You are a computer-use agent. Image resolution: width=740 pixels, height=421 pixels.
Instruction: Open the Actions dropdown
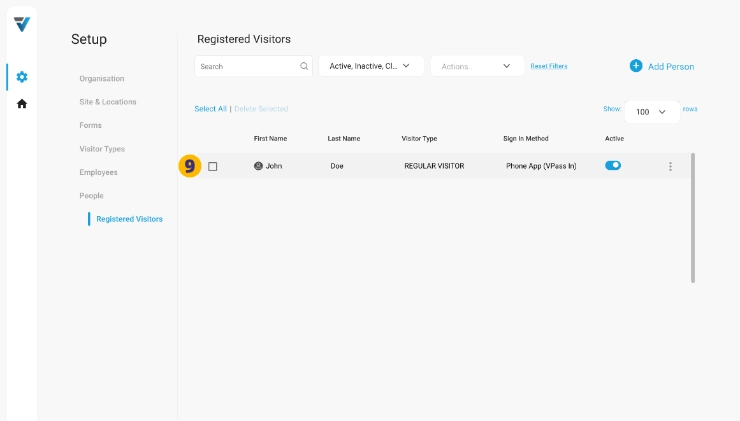click(477, 66)
